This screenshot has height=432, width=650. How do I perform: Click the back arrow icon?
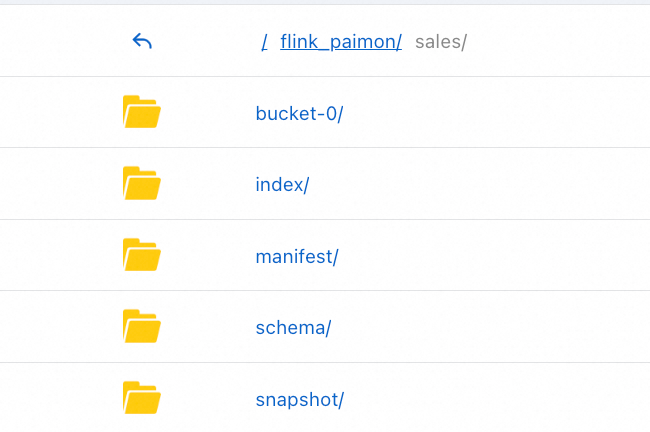pyautogui.click(x=142, y=42)
